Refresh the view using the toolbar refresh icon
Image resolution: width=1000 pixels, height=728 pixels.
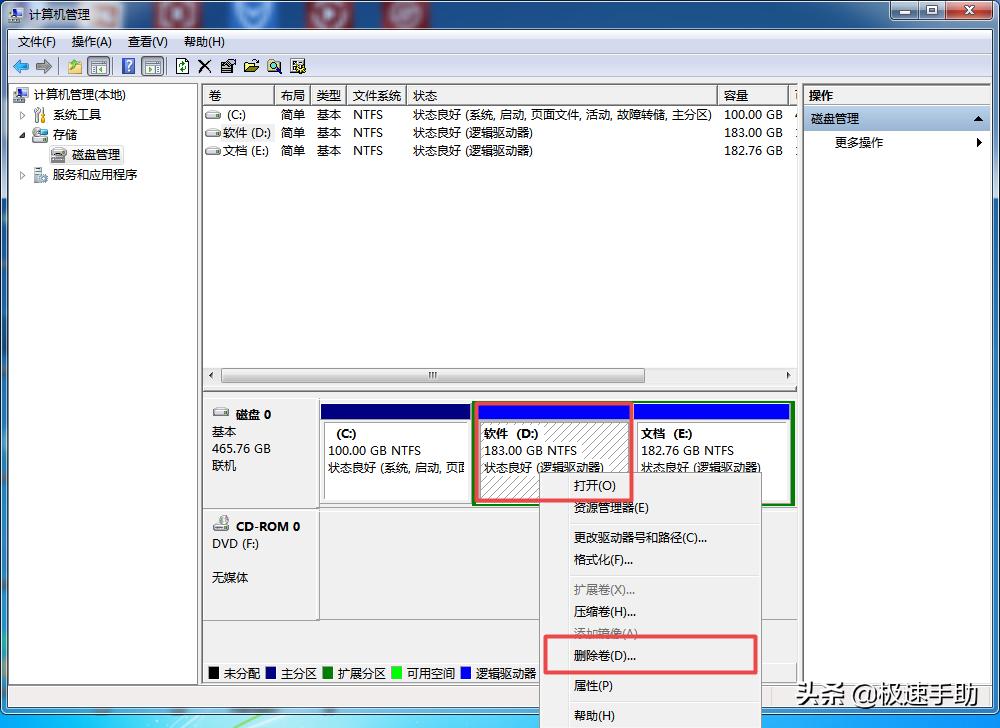(x=183, y=66)
